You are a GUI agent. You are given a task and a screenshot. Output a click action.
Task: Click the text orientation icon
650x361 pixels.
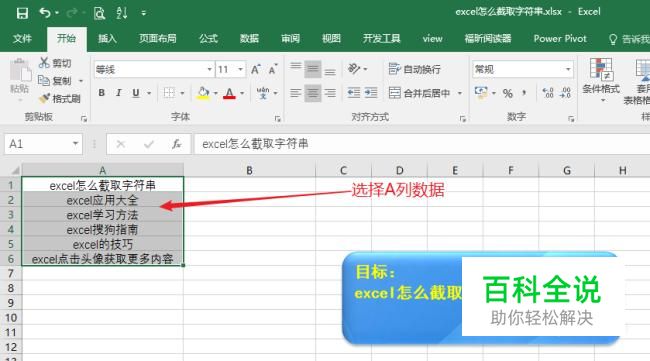[354, 68]
